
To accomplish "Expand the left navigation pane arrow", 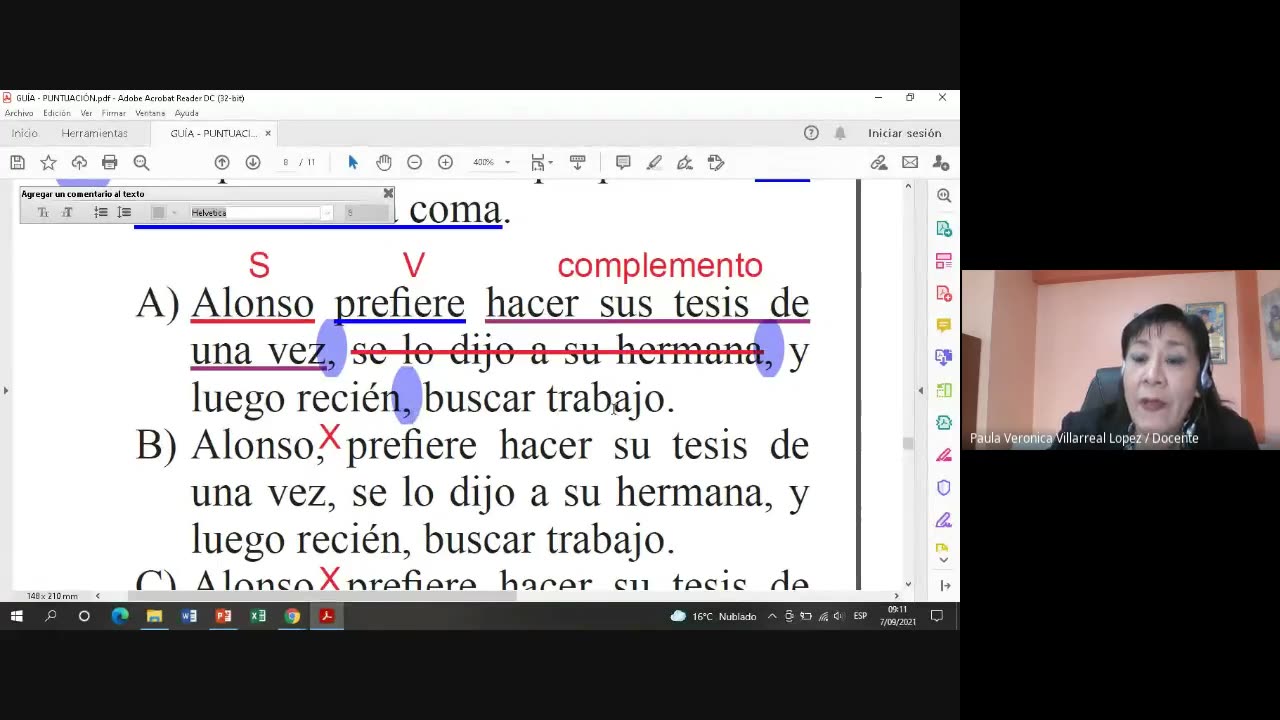I will (6, 391).
